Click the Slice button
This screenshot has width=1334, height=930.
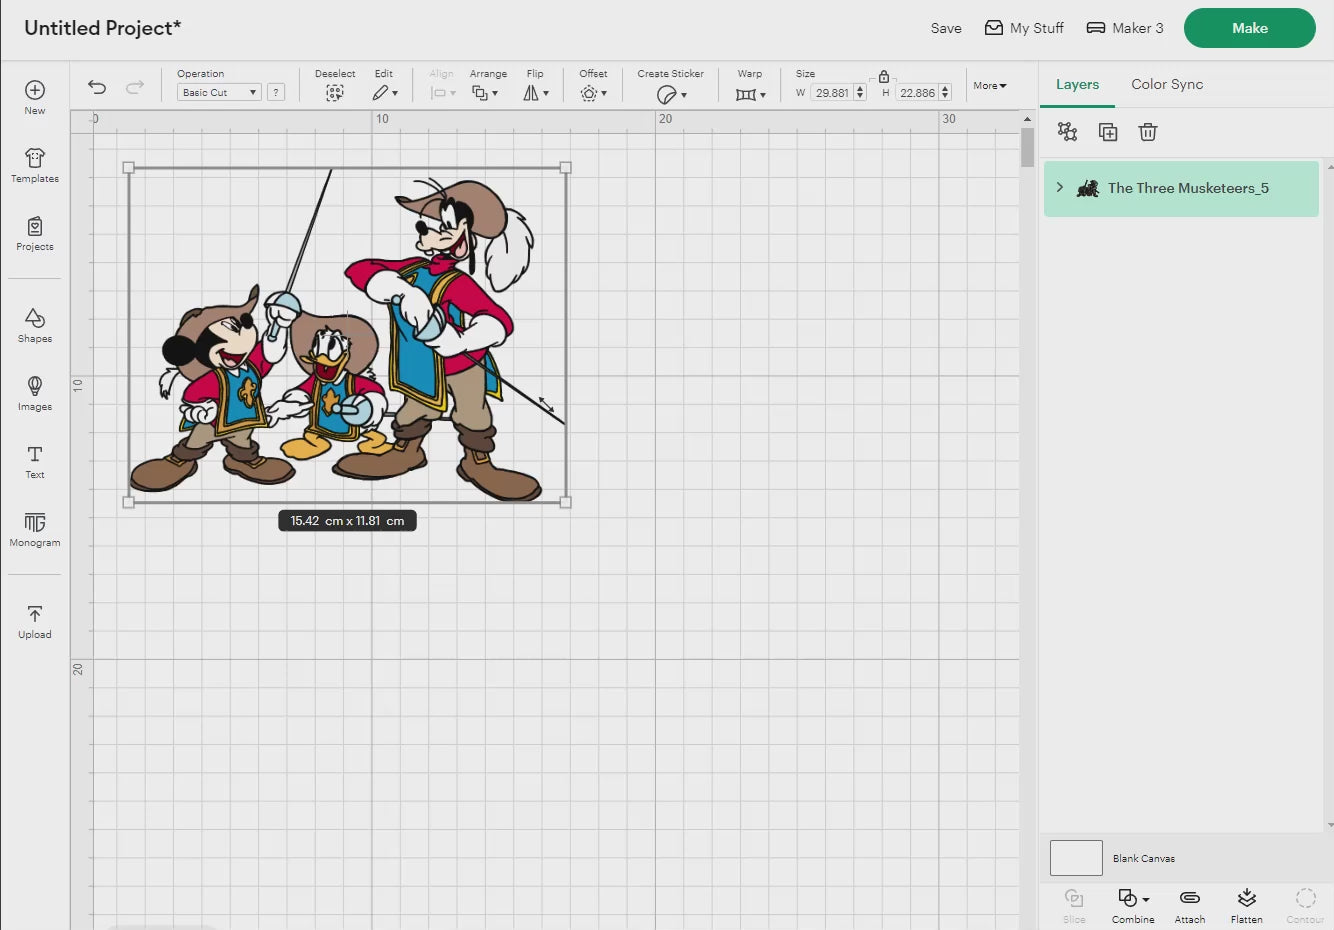1074,905
